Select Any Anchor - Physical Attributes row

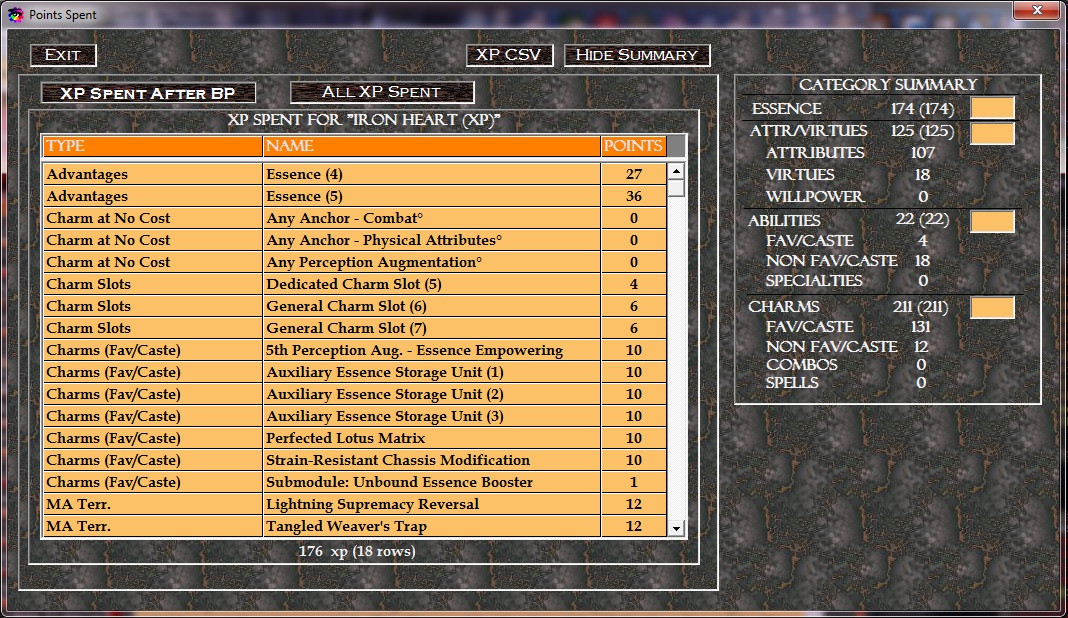coord(355,240)
